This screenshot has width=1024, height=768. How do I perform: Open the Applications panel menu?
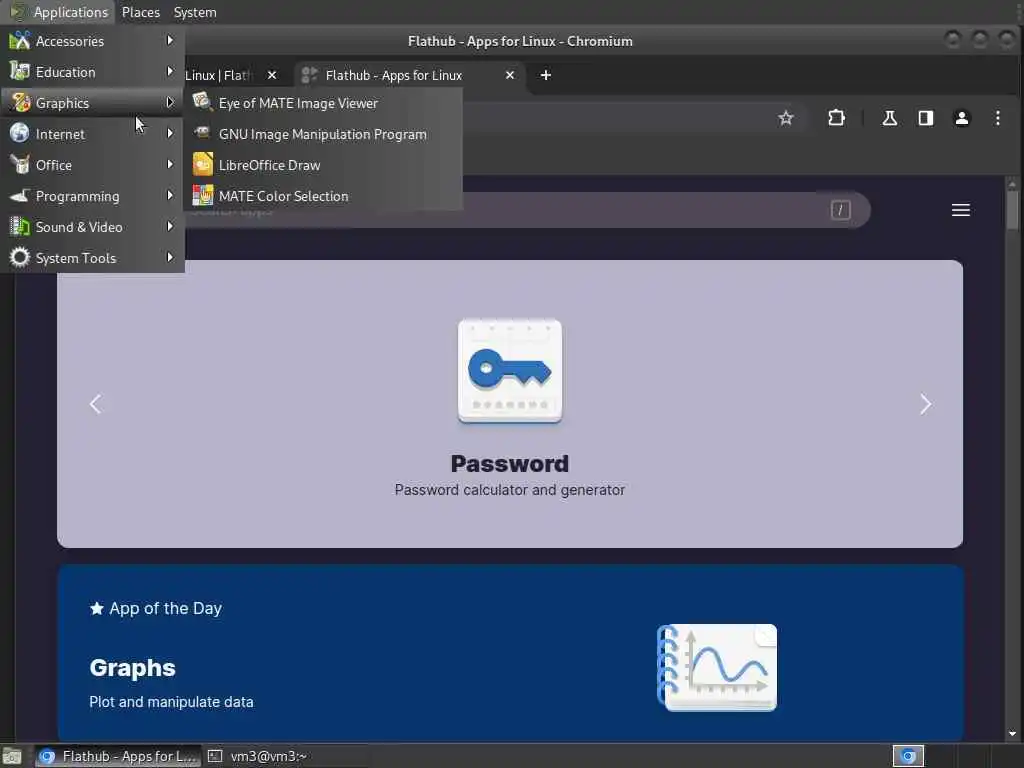point(58,12)
